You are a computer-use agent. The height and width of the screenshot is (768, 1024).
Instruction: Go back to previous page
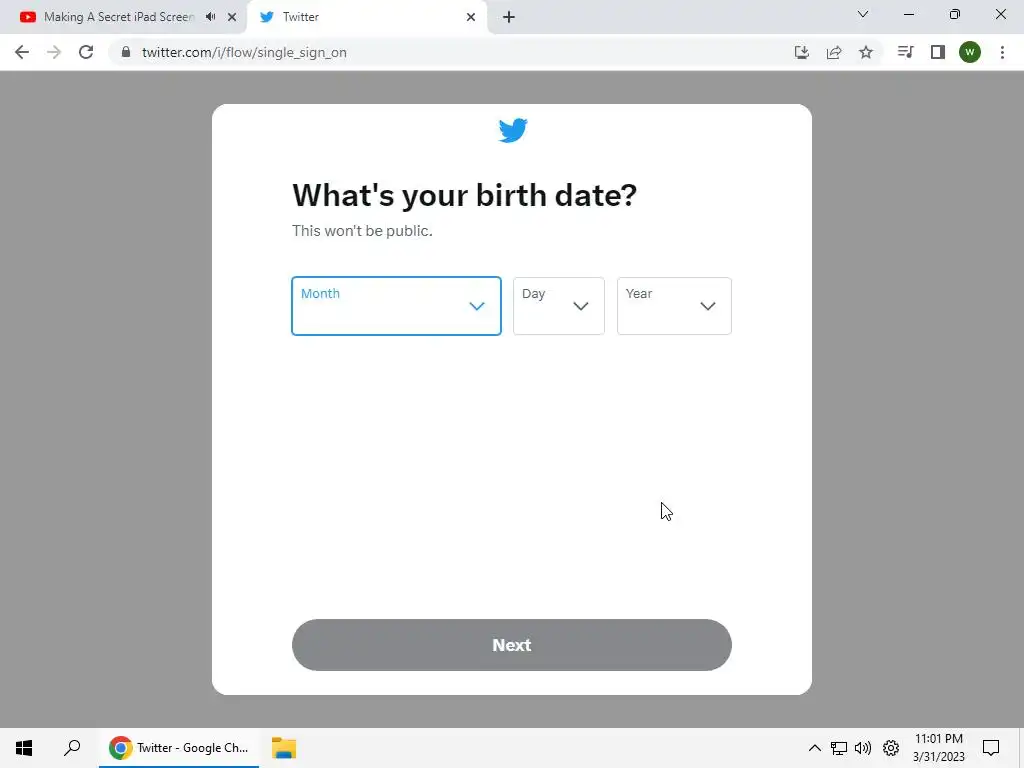pyautogui.click(x=22, y=52)
